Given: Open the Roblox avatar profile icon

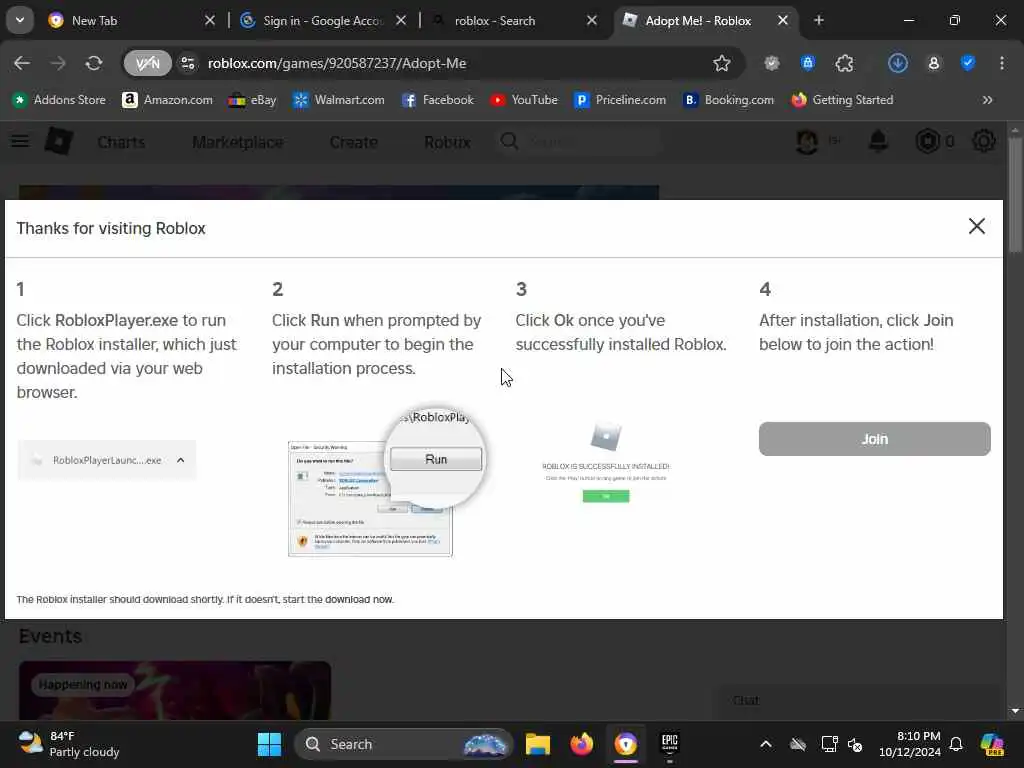Looking at the screenshot, I should [x=807, y=142].
